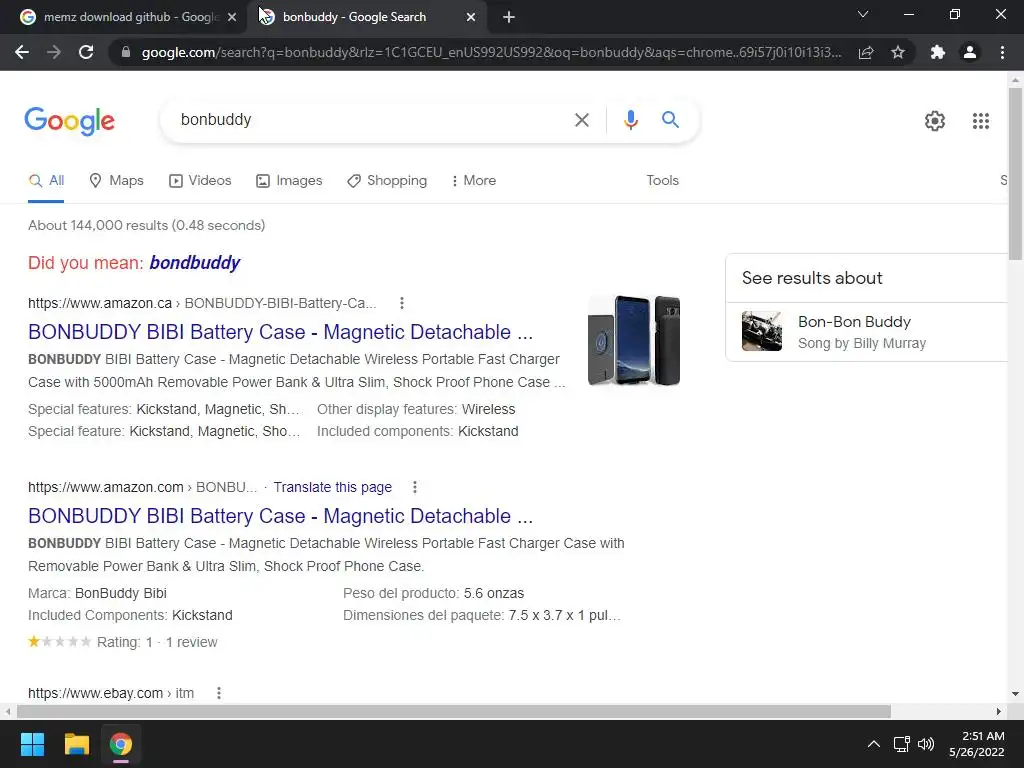The height and width of the screenshot is (768, 1024).
Task: Click the 'About 144,000 results' text
Action: click(146, 225)
